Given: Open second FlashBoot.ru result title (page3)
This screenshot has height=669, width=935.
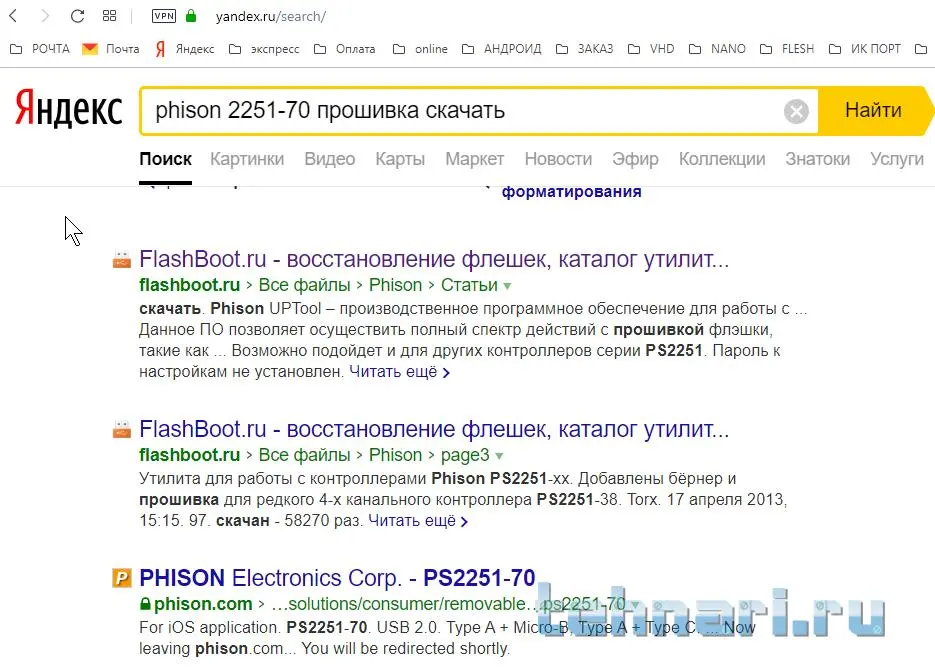Looking at the screenshot, I should (434, 429).
